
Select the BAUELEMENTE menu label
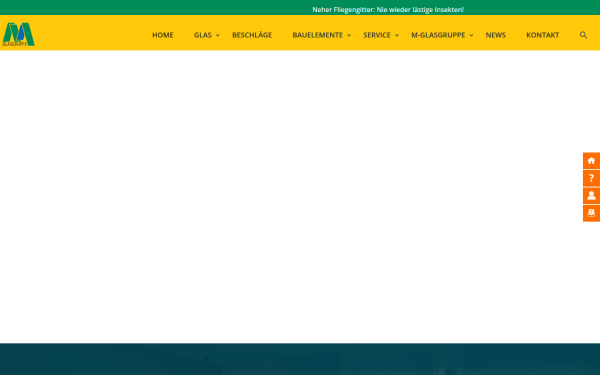(318, 35)
